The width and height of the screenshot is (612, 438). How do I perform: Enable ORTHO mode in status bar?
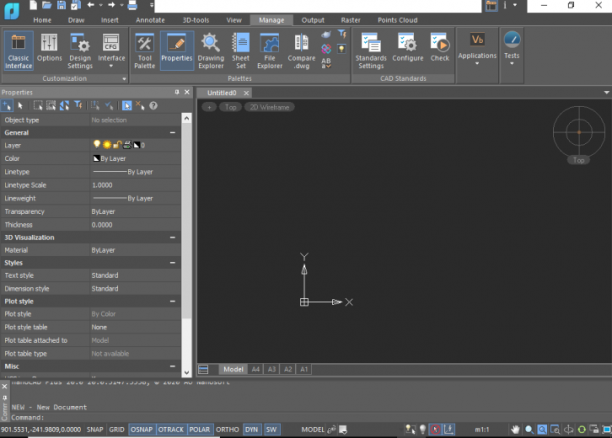pyautogui.click(x=227, y=429)
